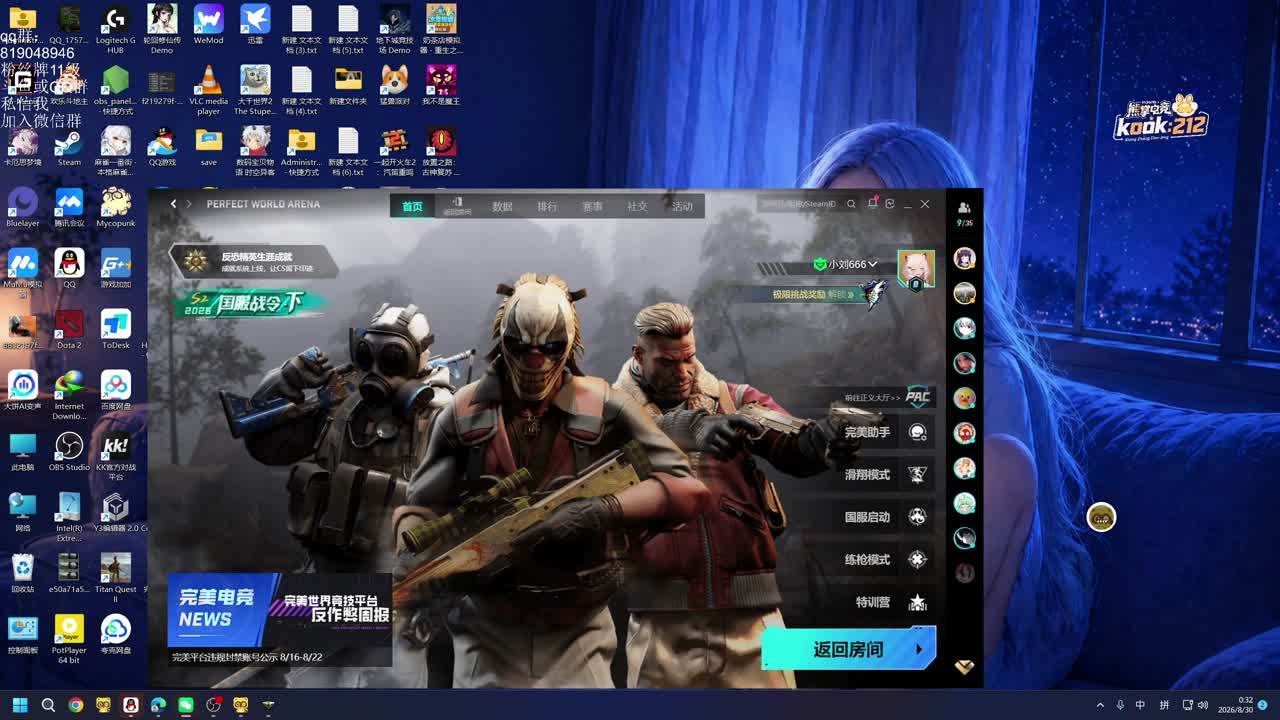Open the 腾讯会议 desktop icon
The image size is (1280, 720).
[x=69, y=208]
